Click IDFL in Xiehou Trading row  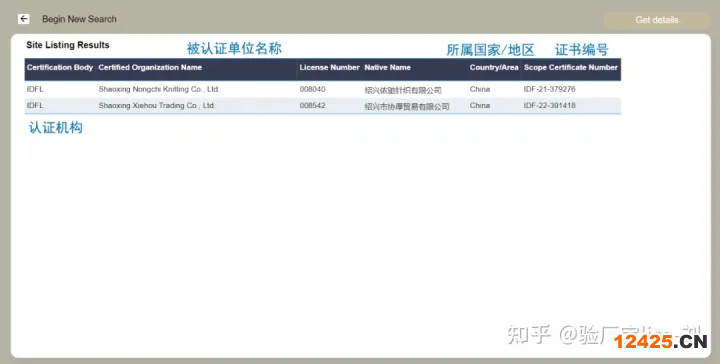[x=35, y=105]
